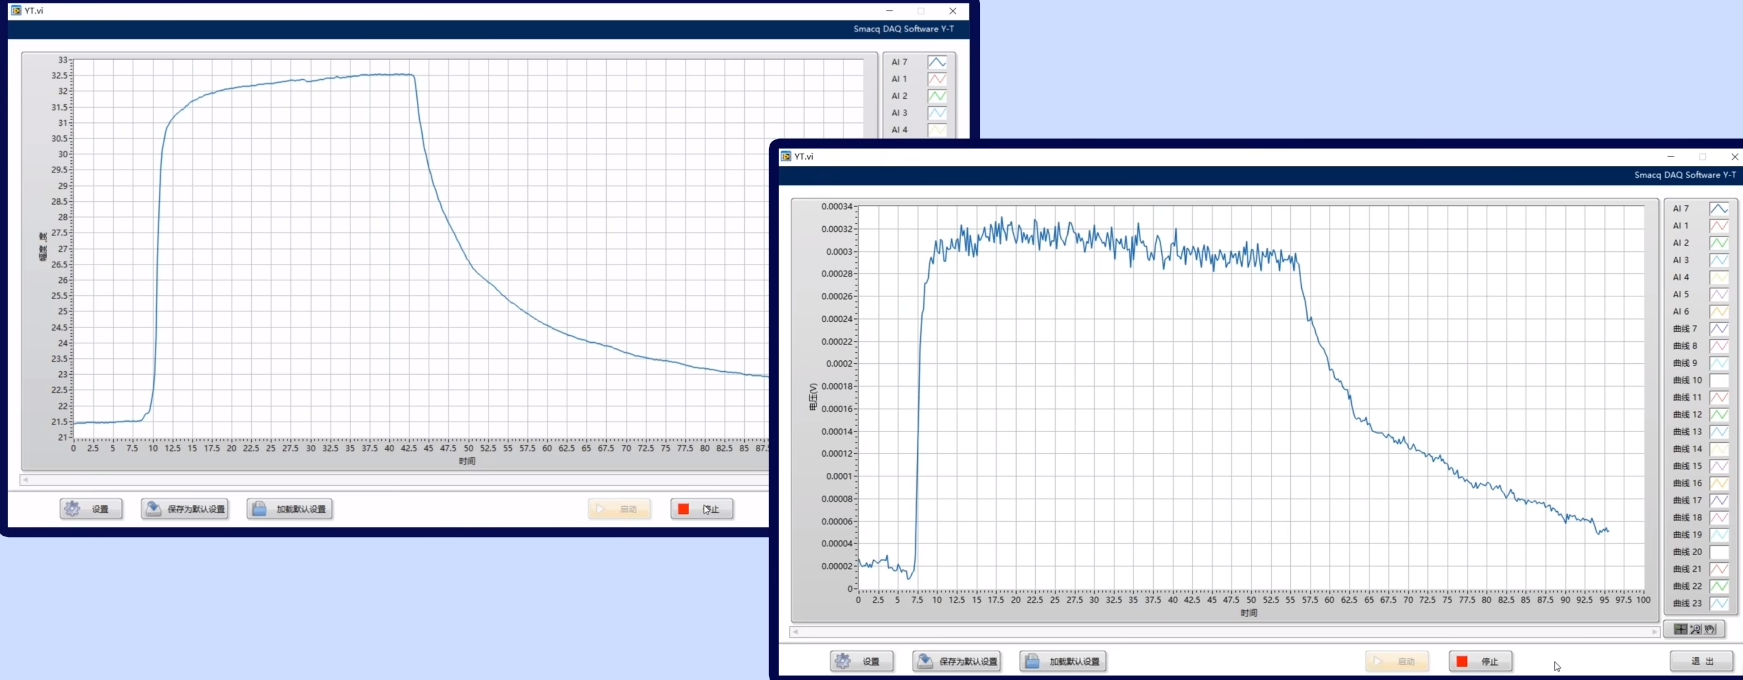Open 设置 settings in the back window

point(91,509)
